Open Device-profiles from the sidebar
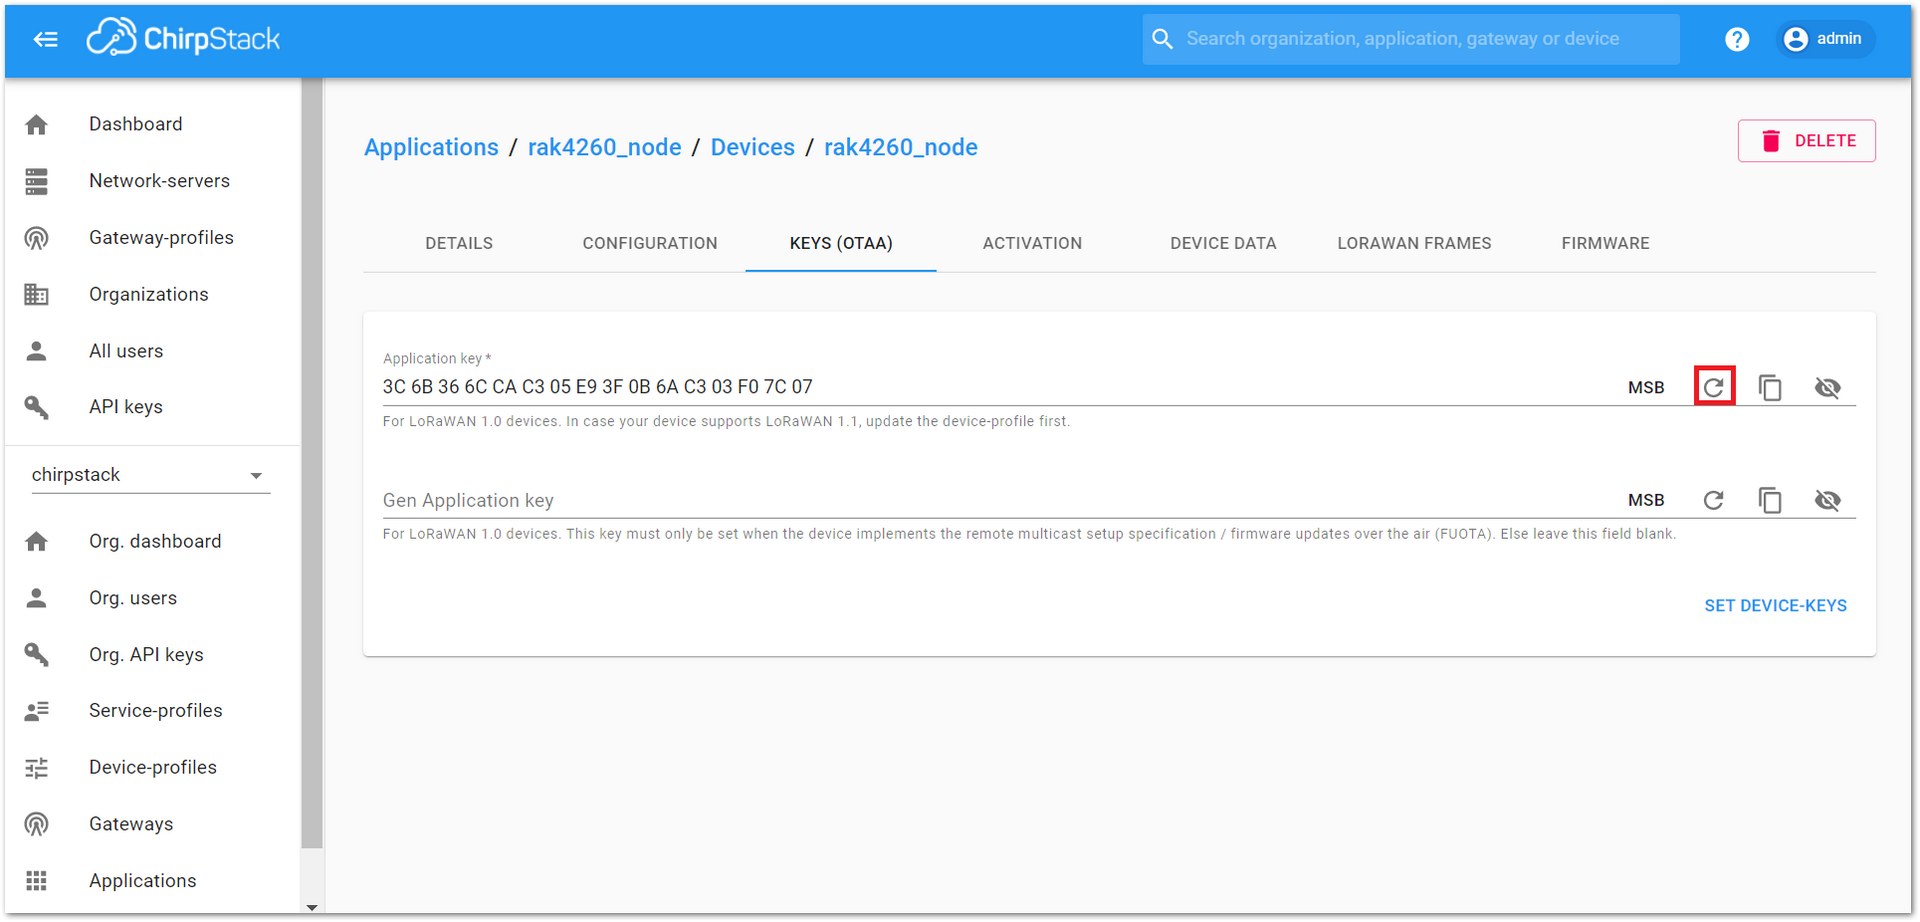Screen dimensions: 1920x922 (152, 768)
